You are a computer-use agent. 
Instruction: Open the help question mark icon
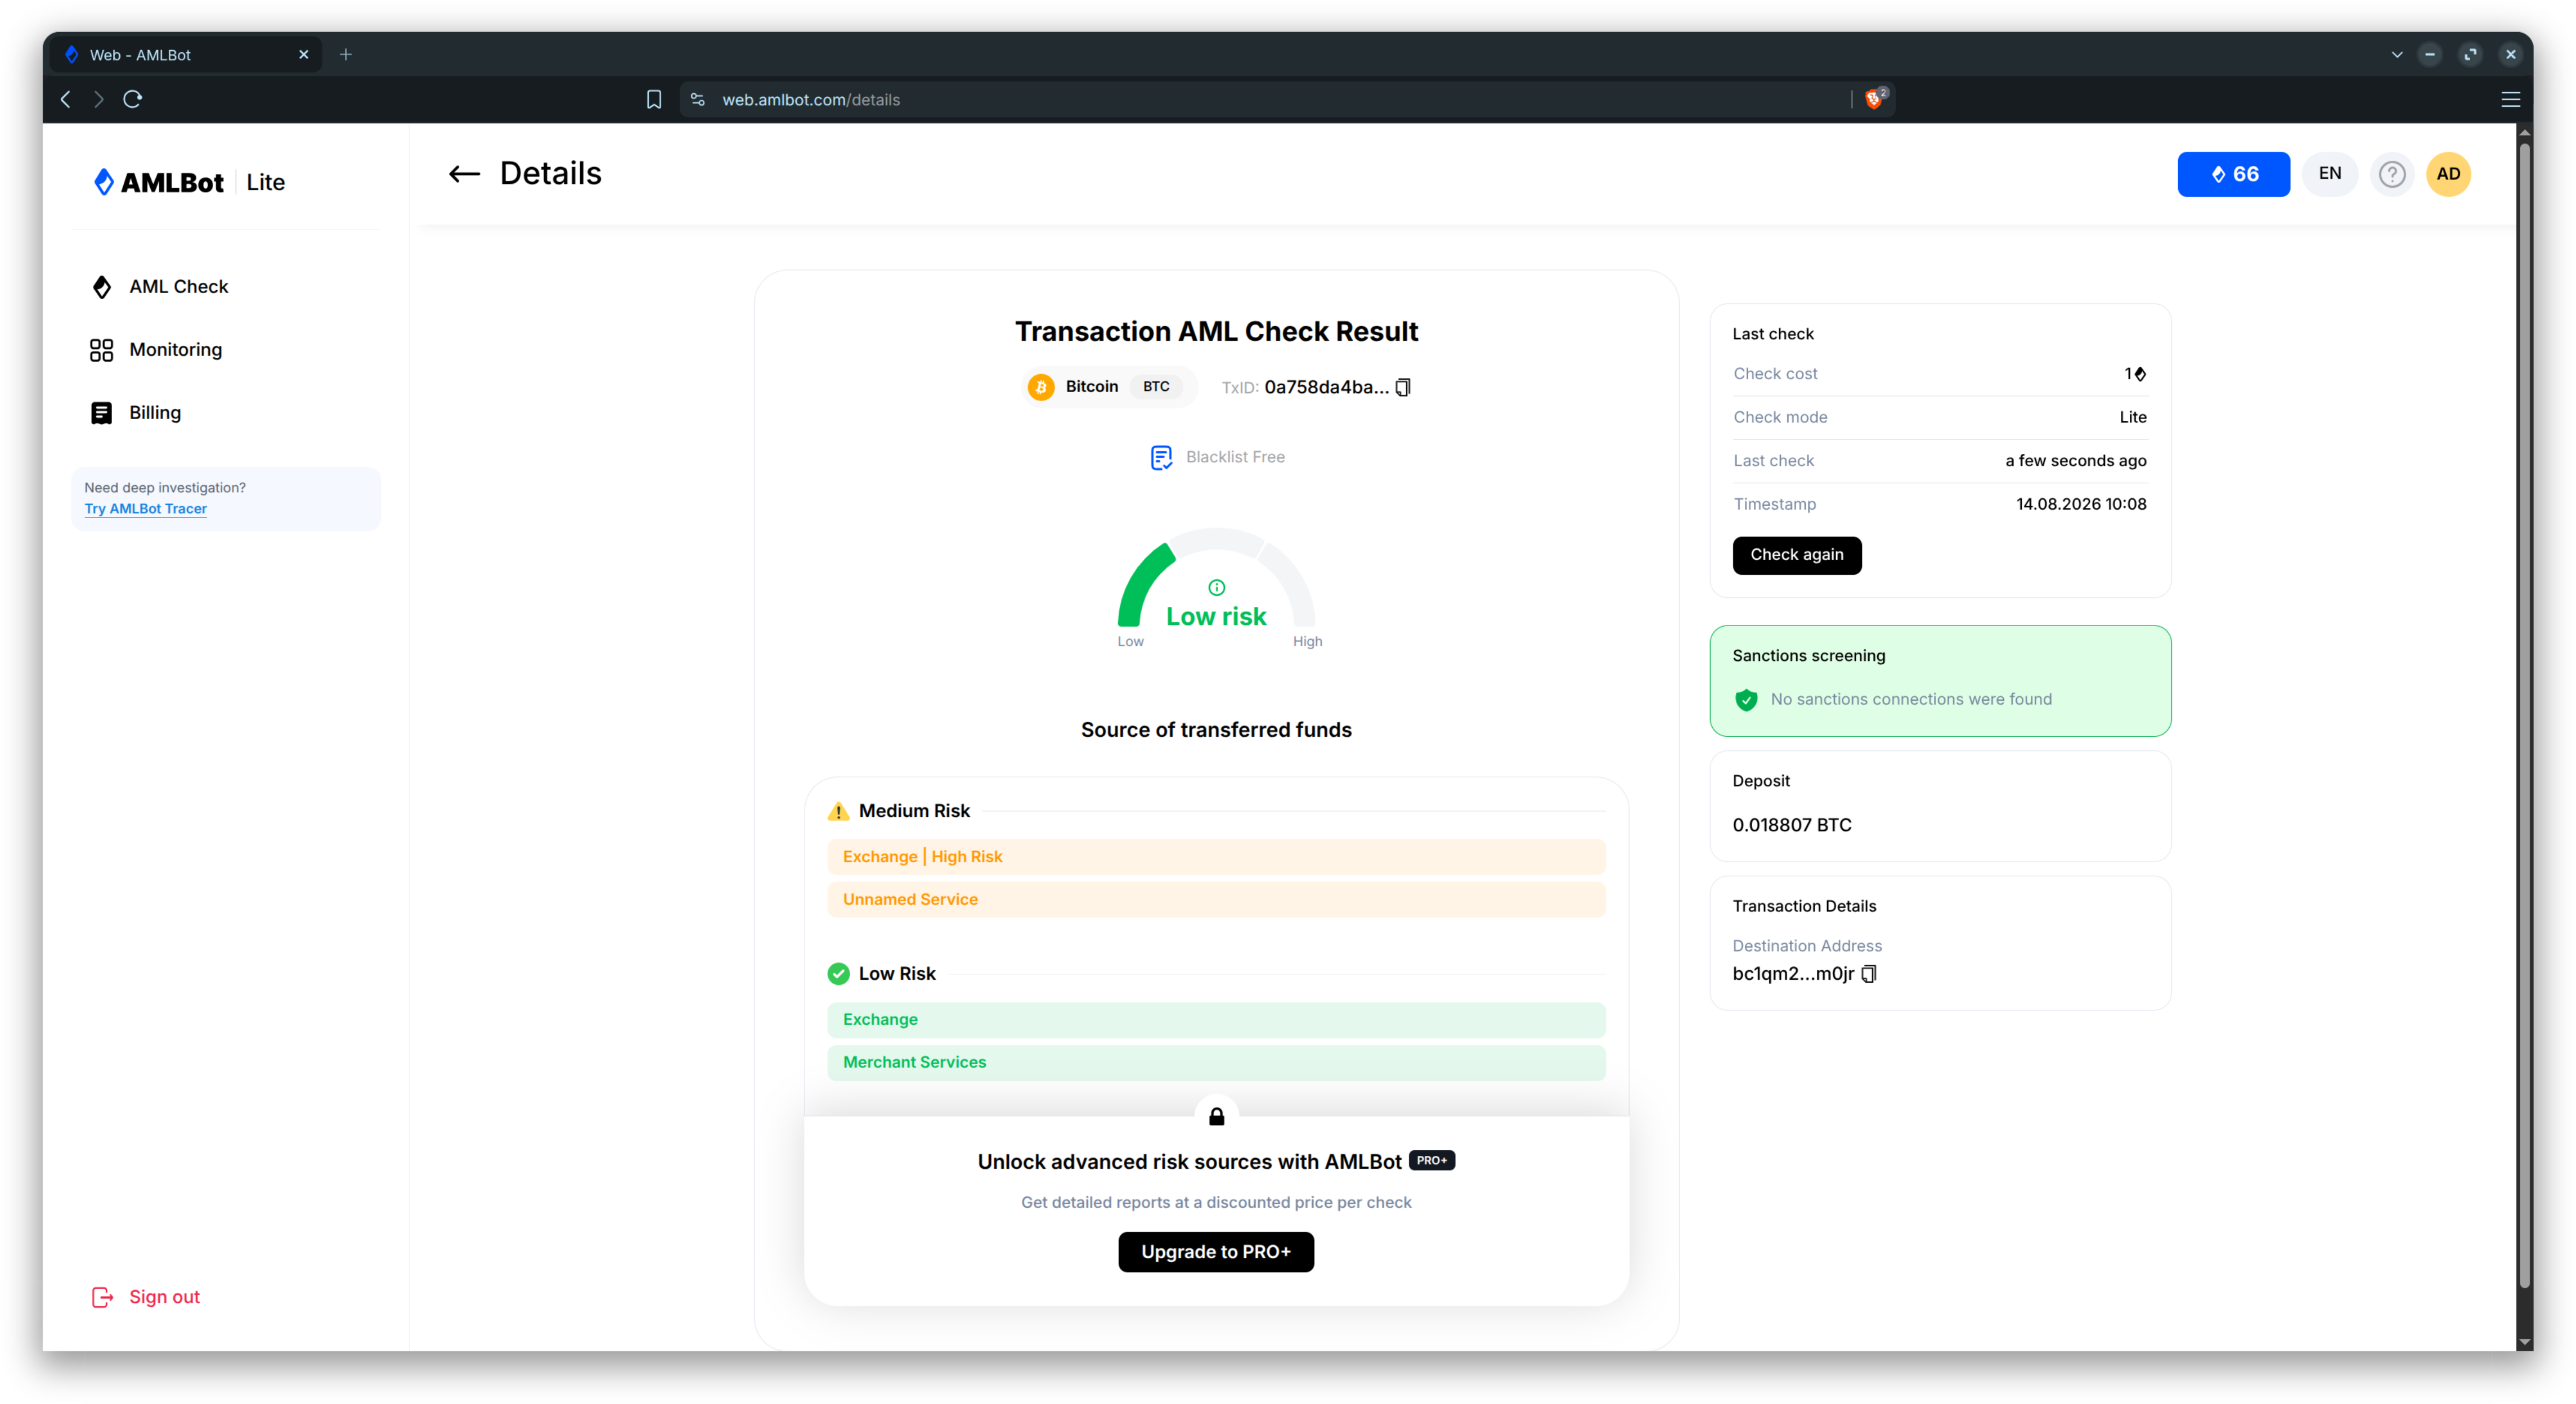[x=2392, y=174]
